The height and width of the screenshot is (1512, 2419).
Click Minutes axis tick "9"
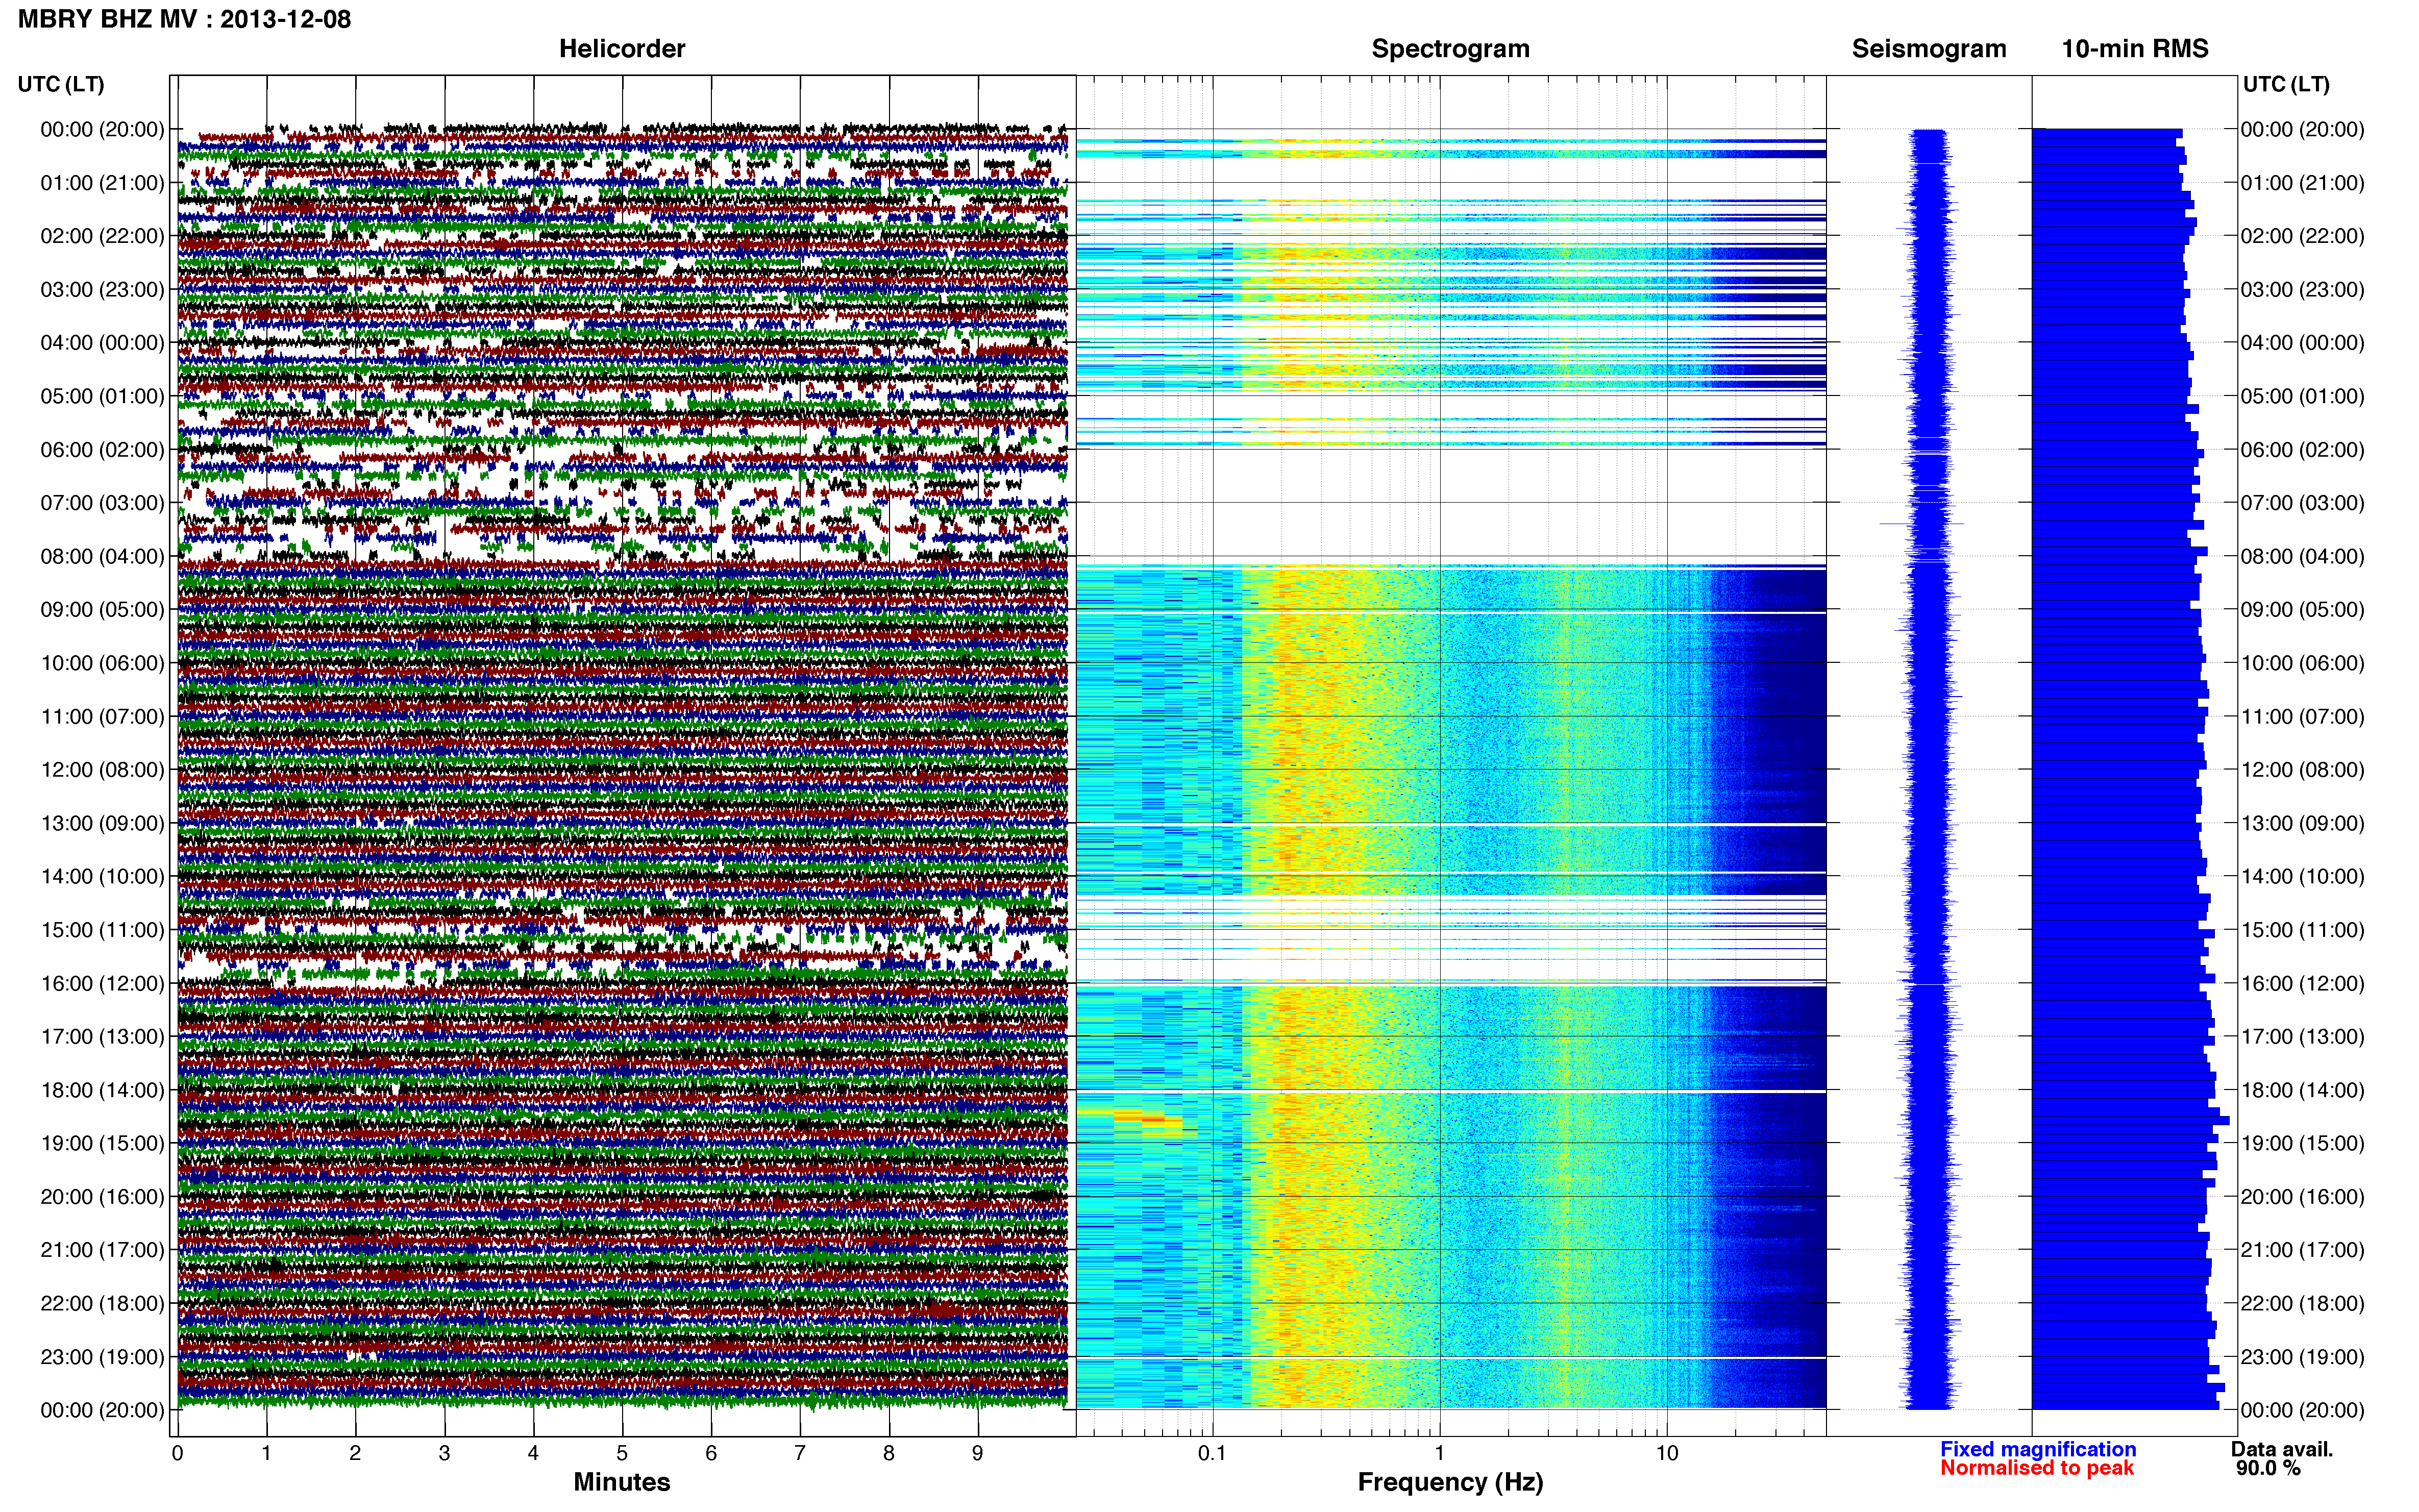coord(978,1453)
